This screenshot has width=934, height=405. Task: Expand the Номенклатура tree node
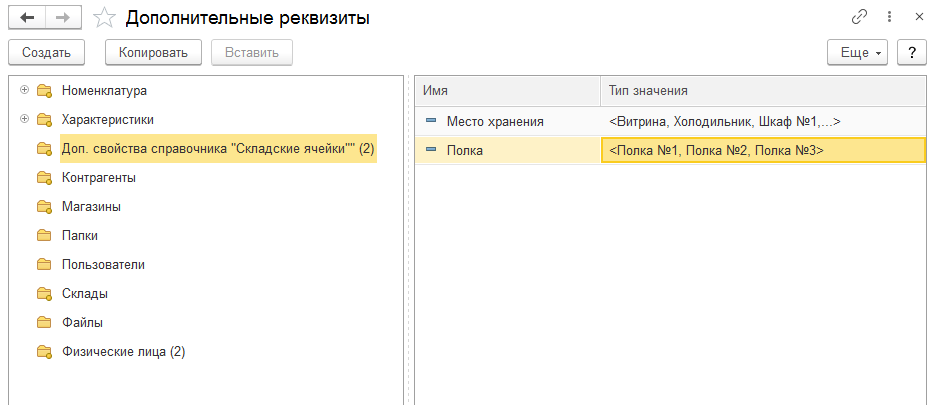coord(24,90)
